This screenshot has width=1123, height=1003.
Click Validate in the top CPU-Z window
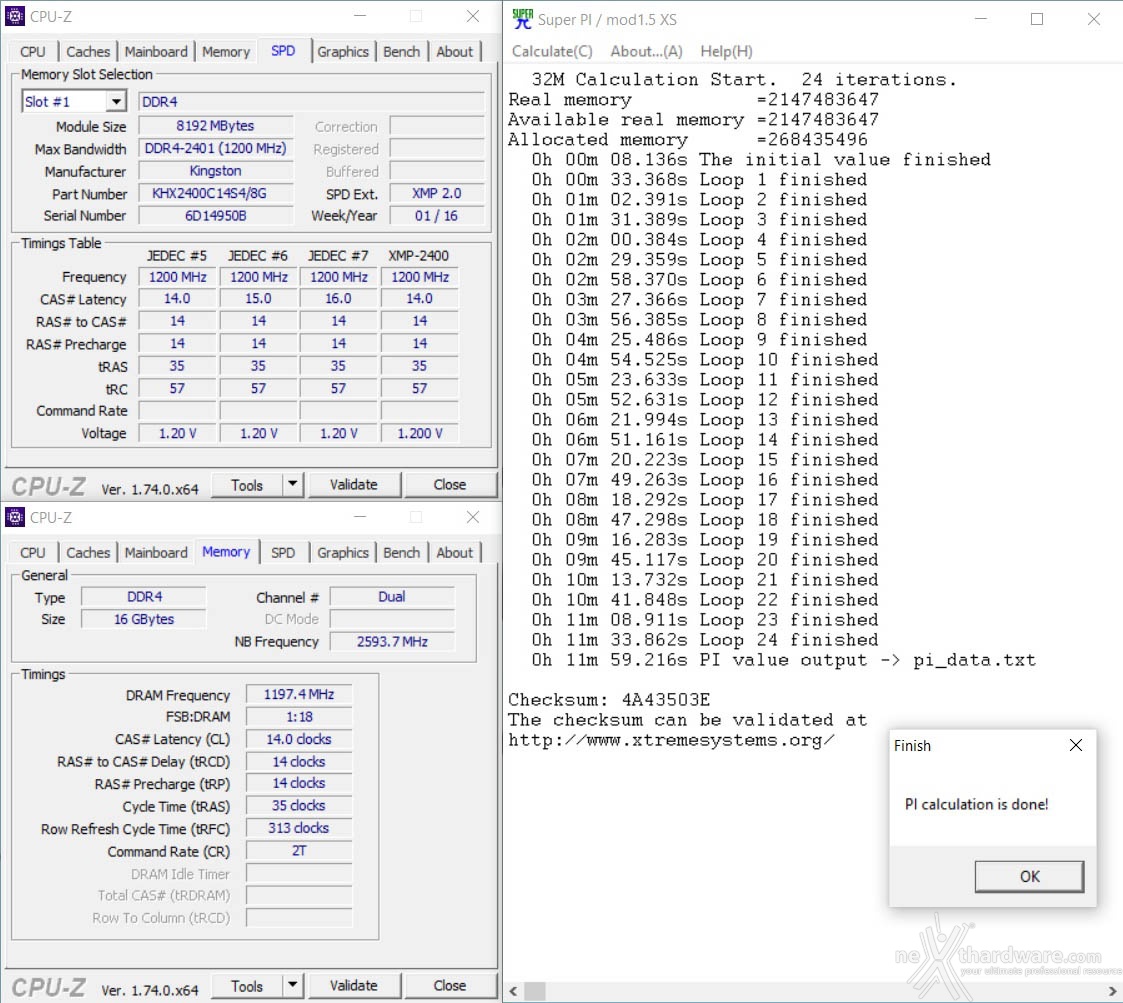point(354,484)
